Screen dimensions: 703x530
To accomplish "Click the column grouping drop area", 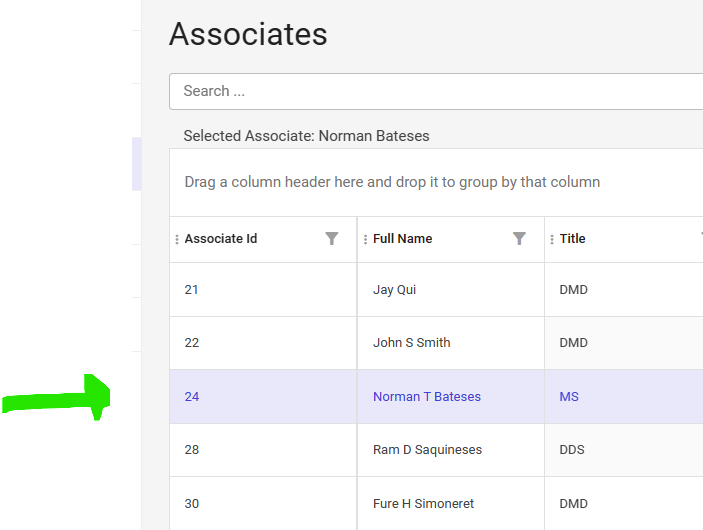I will coord(392,183).
